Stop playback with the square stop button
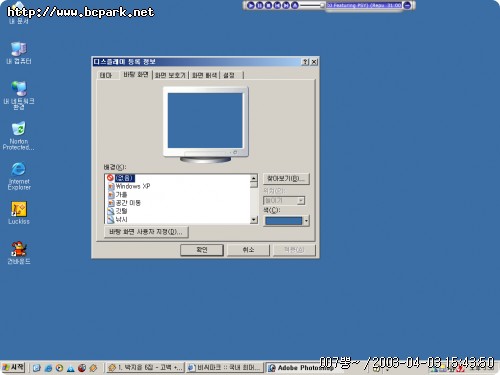This screenshot has height=375, width=500. [268, 5]
